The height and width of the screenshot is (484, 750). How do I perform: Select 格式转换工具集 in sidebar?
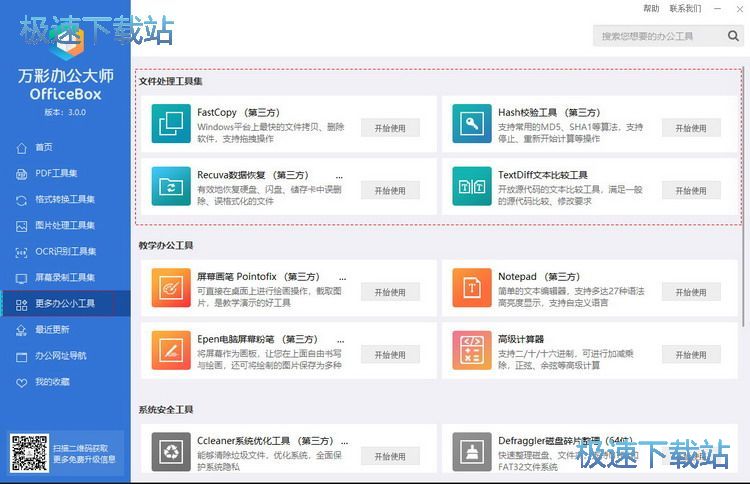click(65, 199)
